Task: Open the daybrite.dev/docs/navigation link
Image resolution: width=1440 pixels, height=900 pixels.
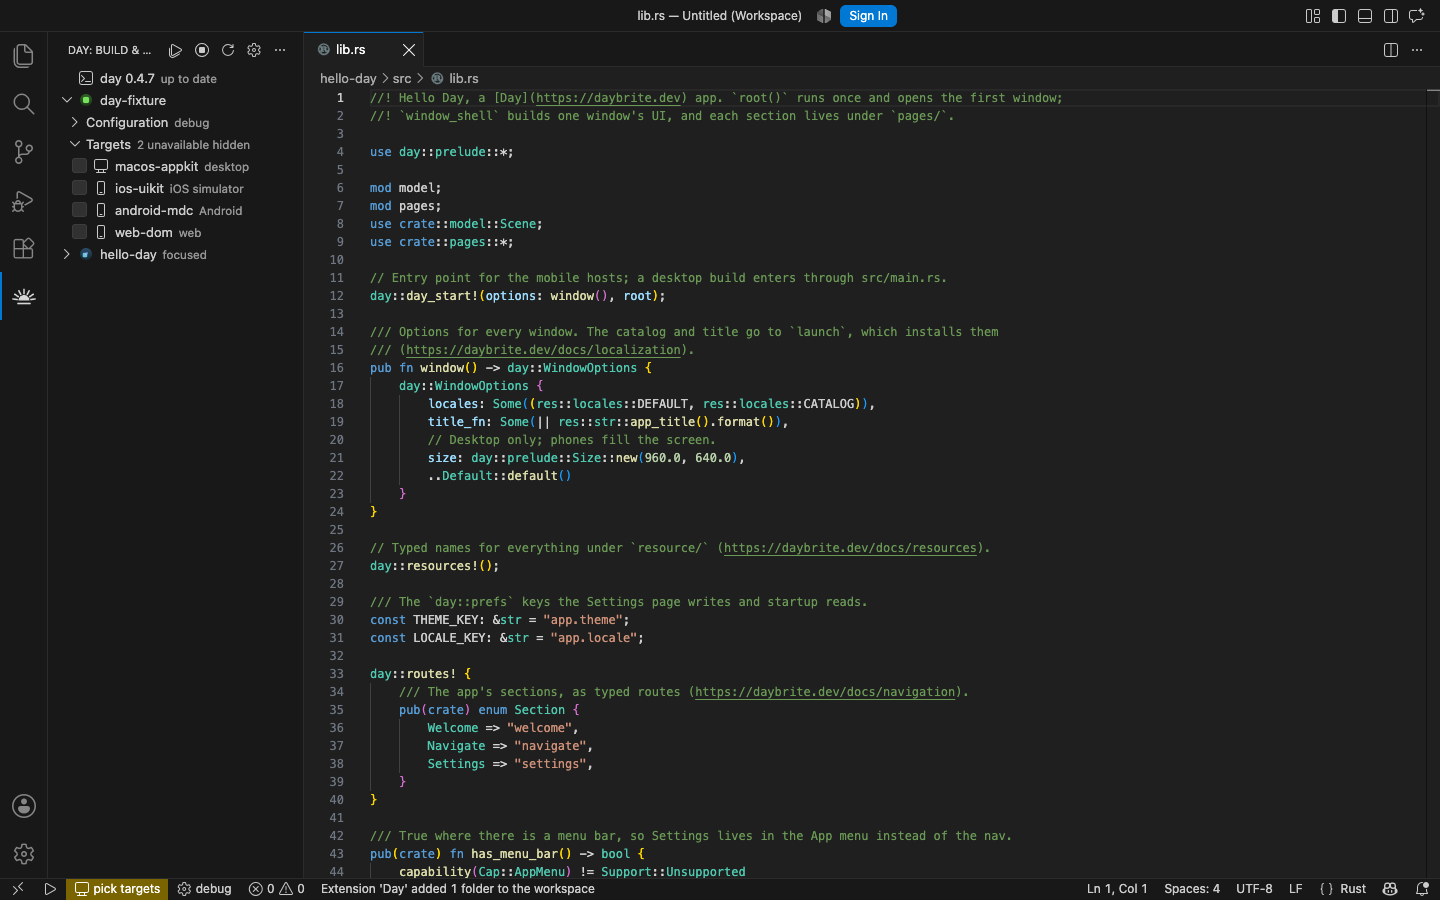Action: pyautogui.click(x=825, y=692)
